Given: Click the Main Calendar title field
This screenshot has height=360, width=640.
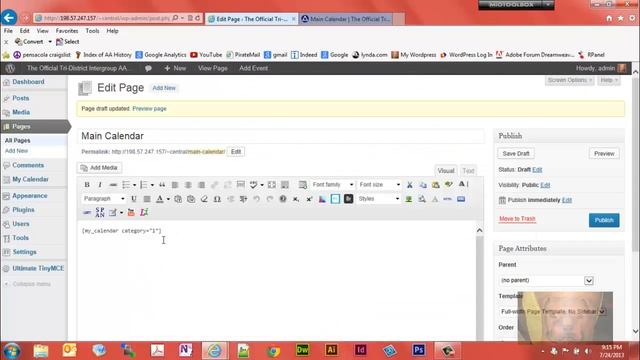Looking at the screenshot, I should click(280, 136).
